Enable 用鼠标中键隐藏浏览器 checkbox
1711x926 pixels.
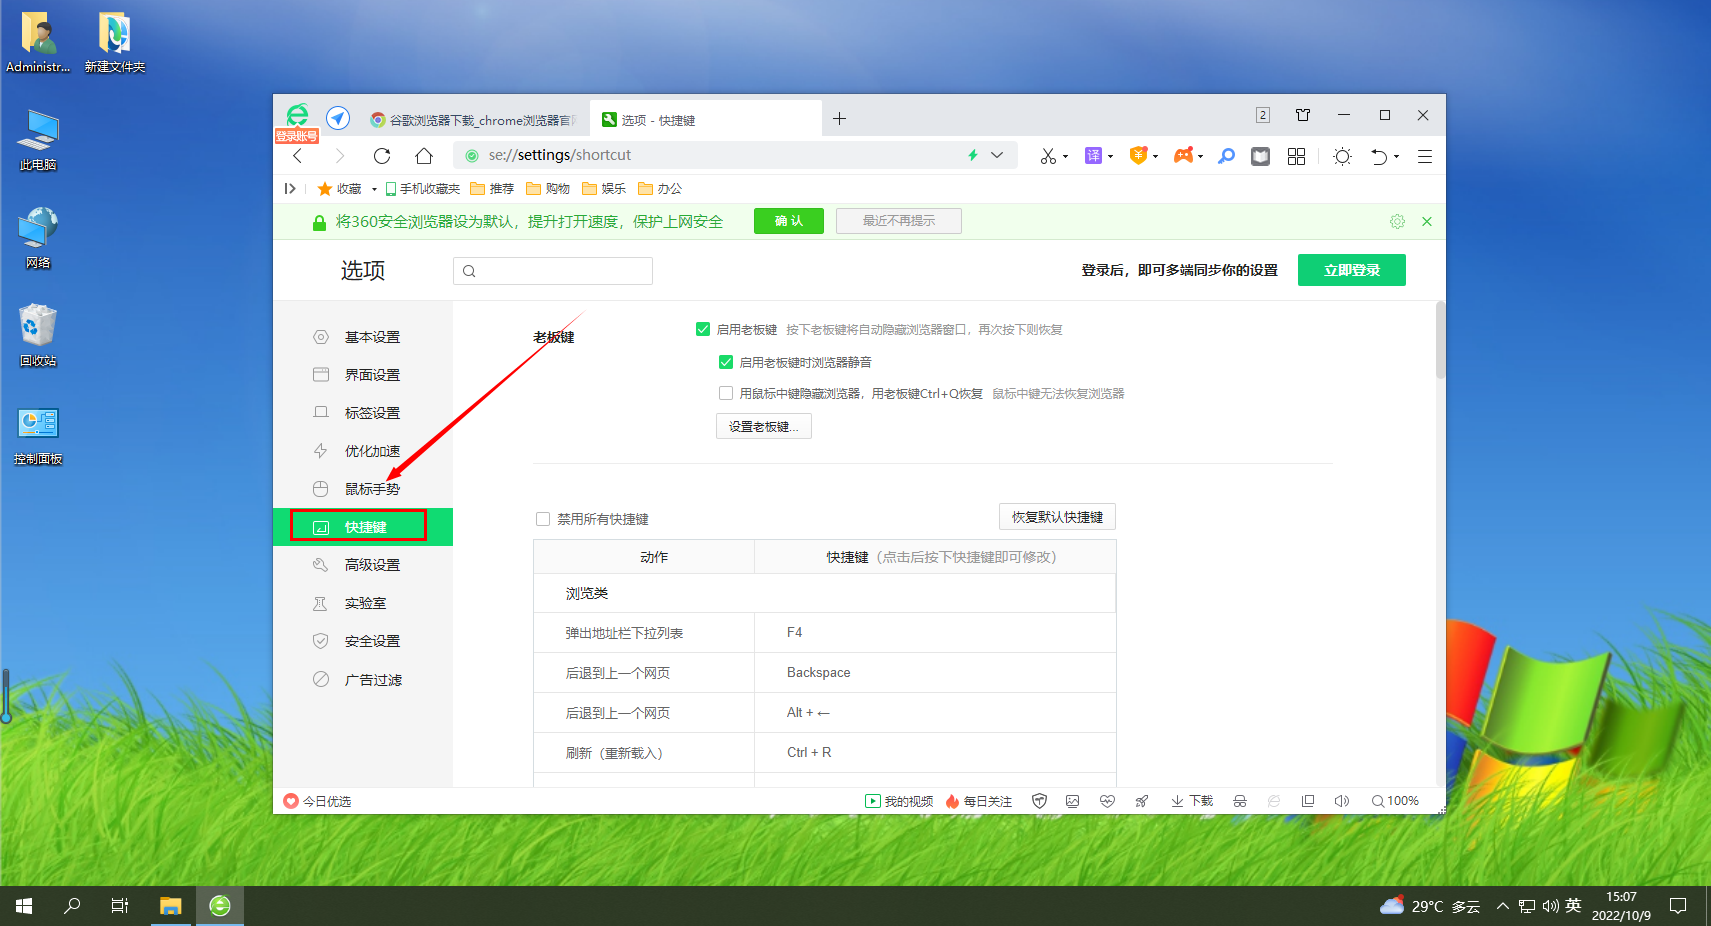726,393
